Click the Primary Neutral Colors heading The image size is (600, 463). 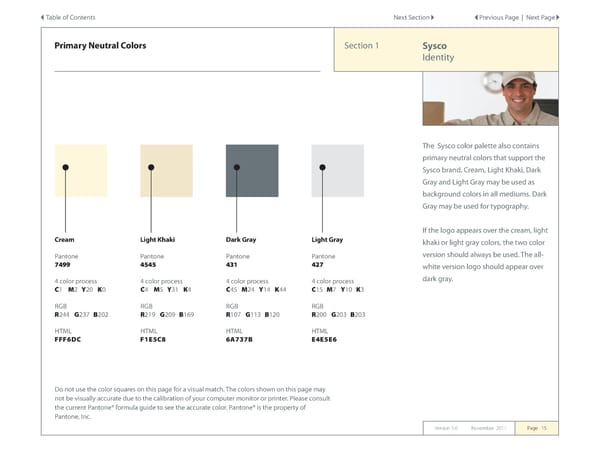tap(100, 46)
